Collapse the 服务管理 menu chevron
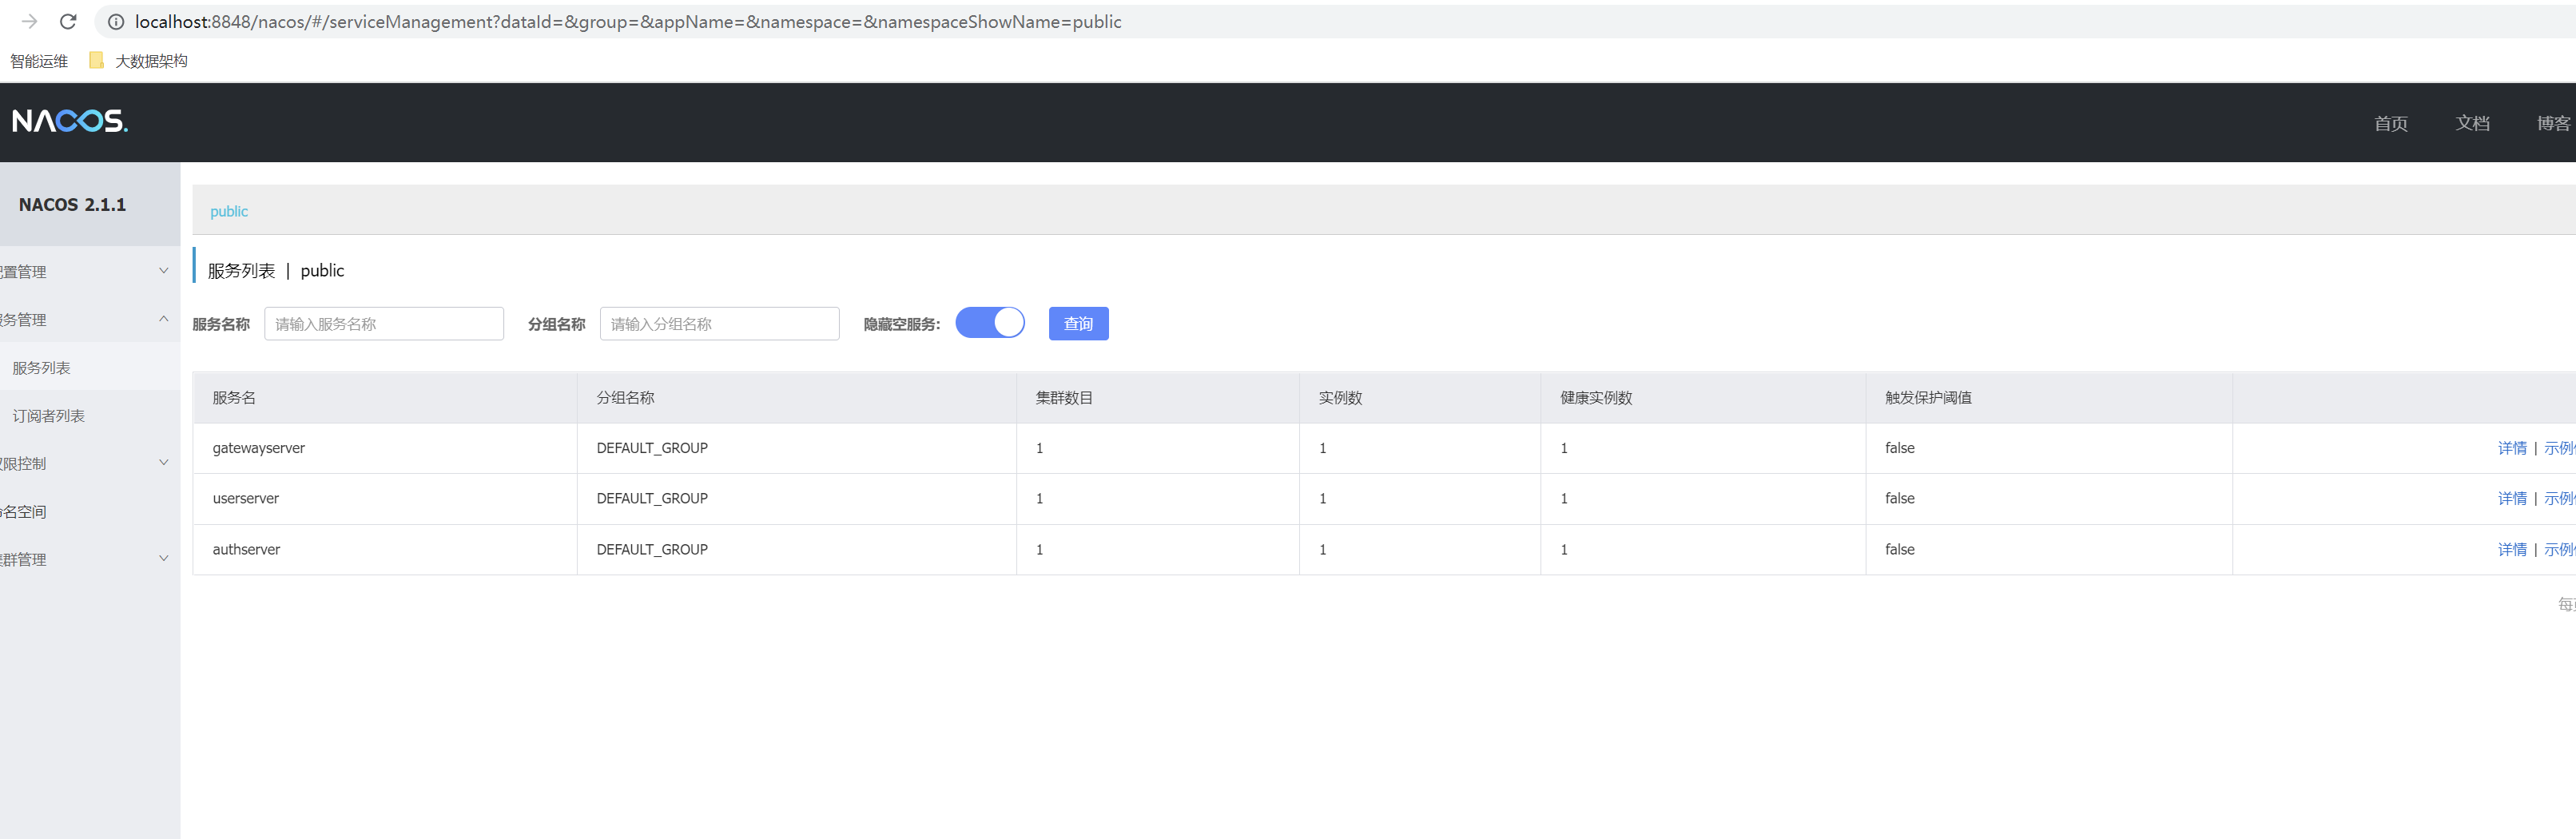 (x=164, y=319)
